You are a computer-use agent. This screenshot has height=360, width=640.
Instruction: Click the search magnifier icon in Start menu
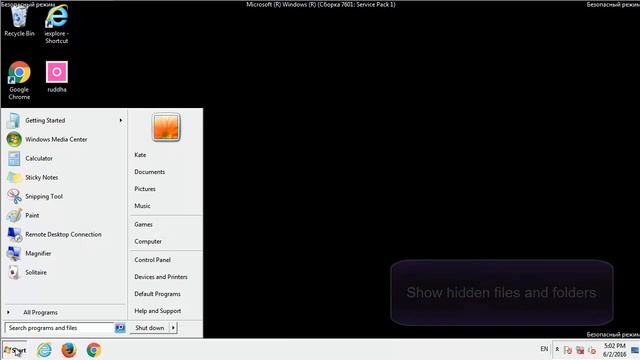click(120, 328)
